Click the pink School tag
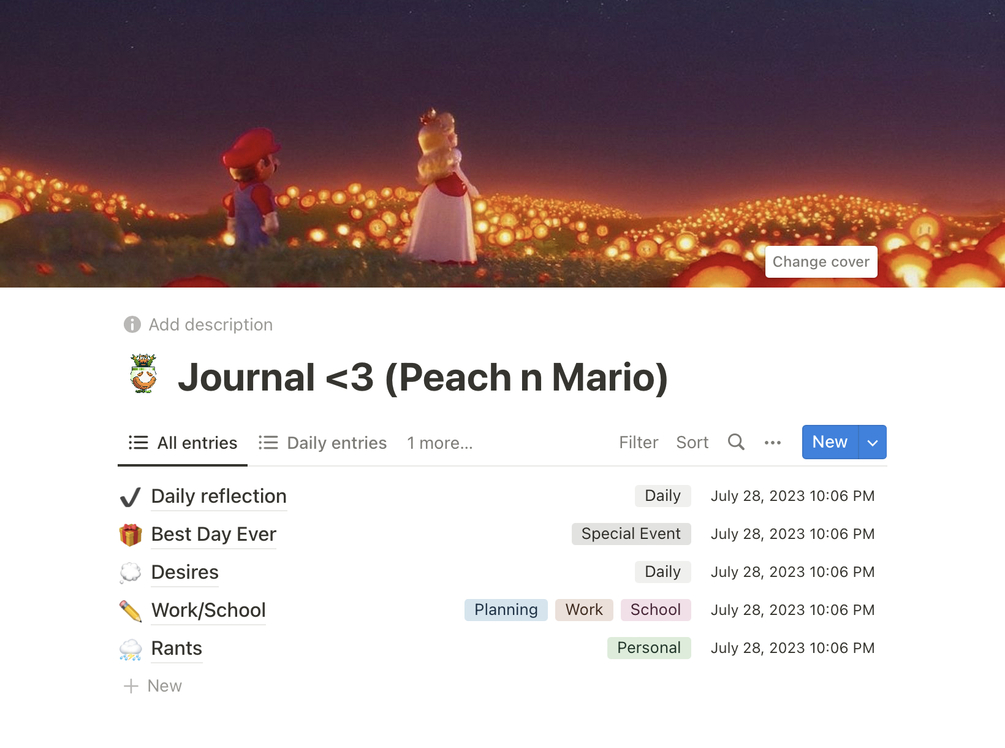The image size is (1005, 748). (656, 610)
